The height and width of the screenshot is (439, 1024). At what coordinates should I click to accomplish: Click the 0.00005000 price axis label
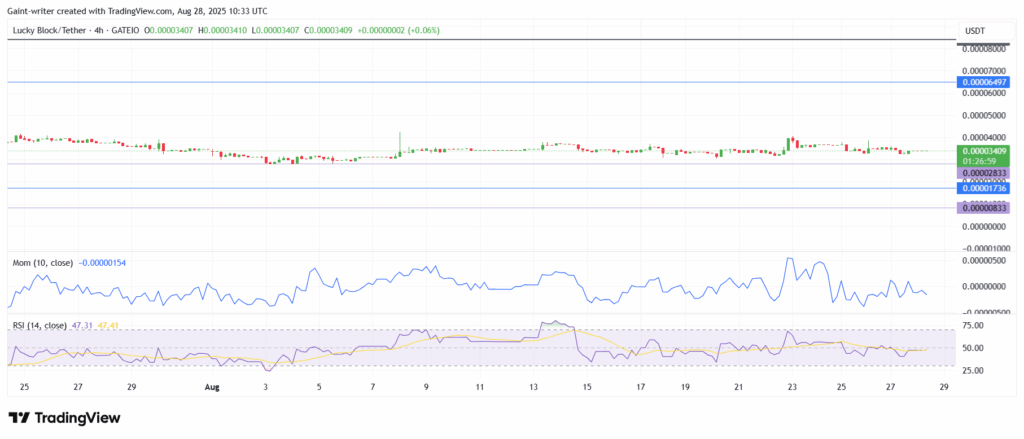tap(986, 116)
